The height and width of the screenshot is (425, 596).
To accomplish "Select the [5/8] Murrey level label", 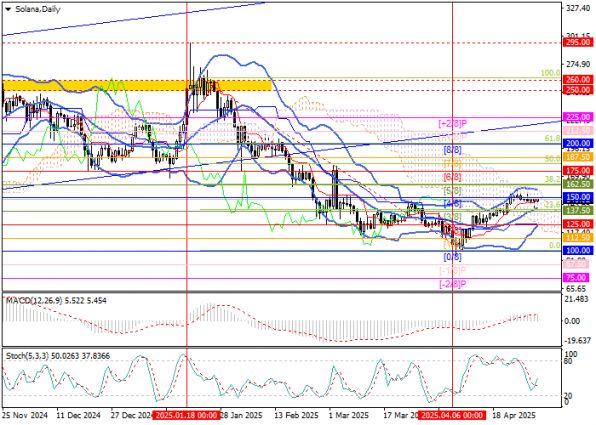I will [x=453, y=190].
